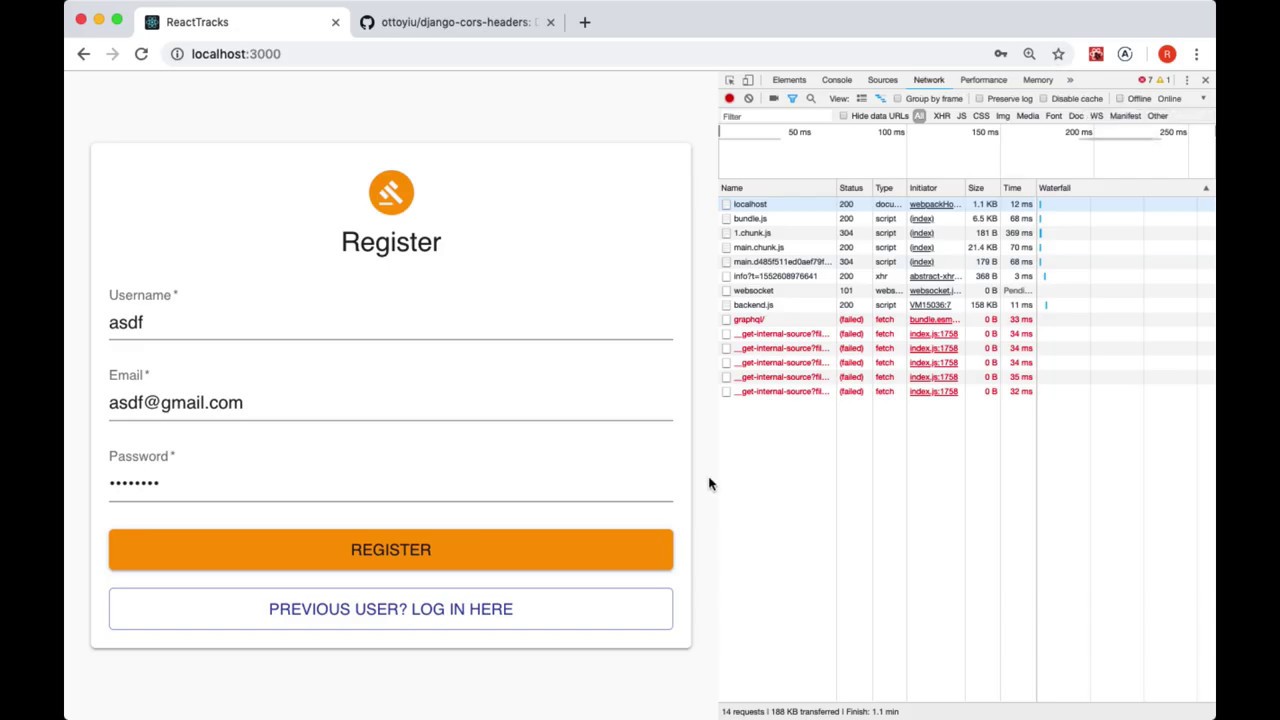Open the Performance tab
Viewport: 1280px width, 720px height.
coord(984,80)
